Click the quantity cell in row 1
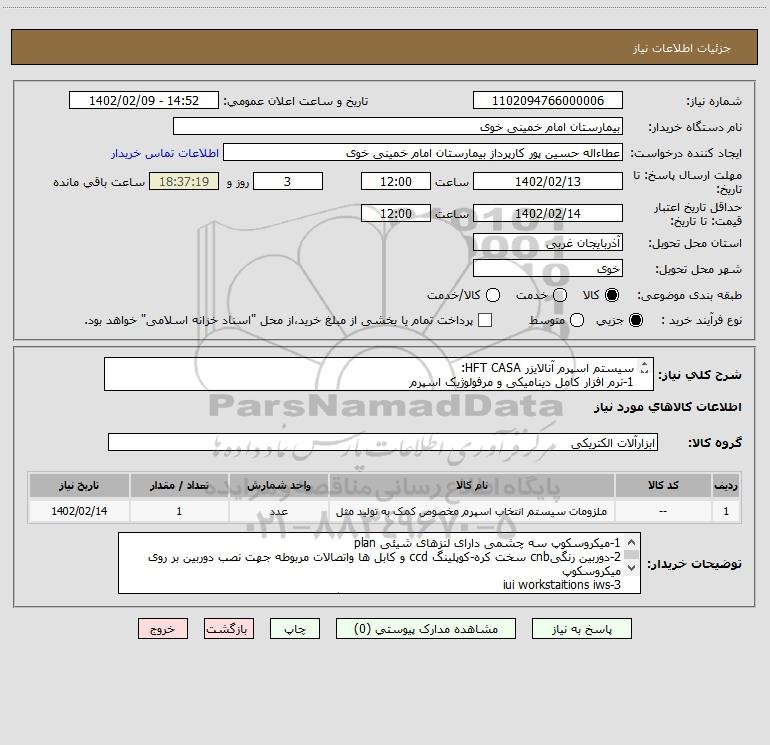The image size is (770, 745). (179, 512)
